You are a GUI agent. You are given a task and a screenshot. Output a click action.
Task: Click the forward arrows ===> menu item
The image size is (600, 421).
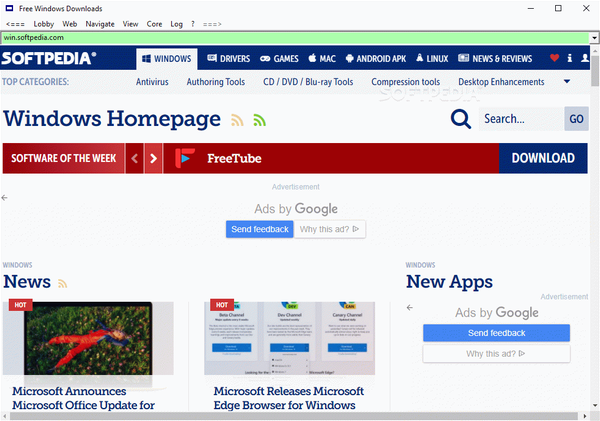tap(212, 24)
